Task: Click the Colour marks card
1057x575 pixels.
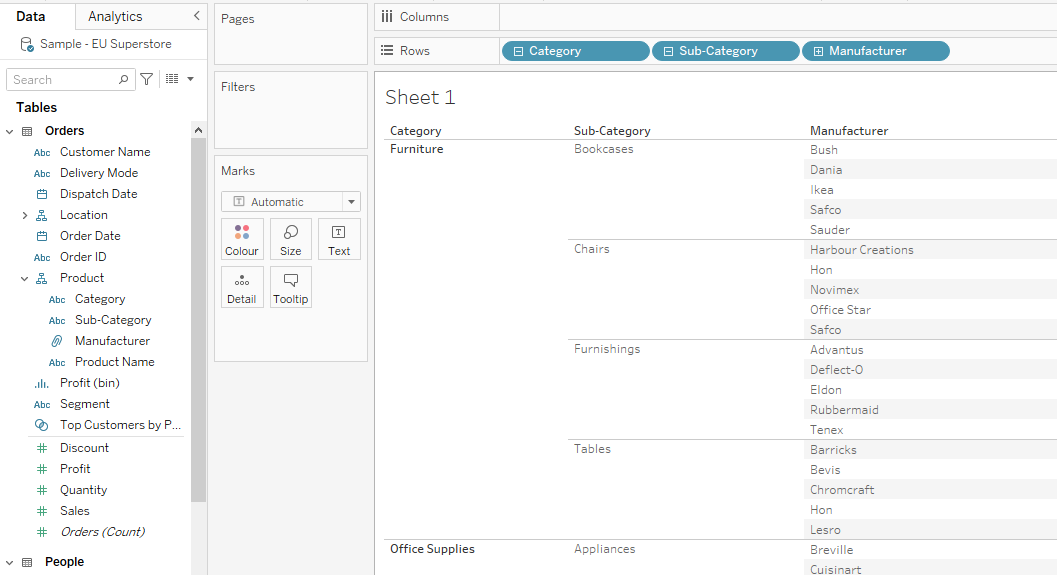Action: 242,239
